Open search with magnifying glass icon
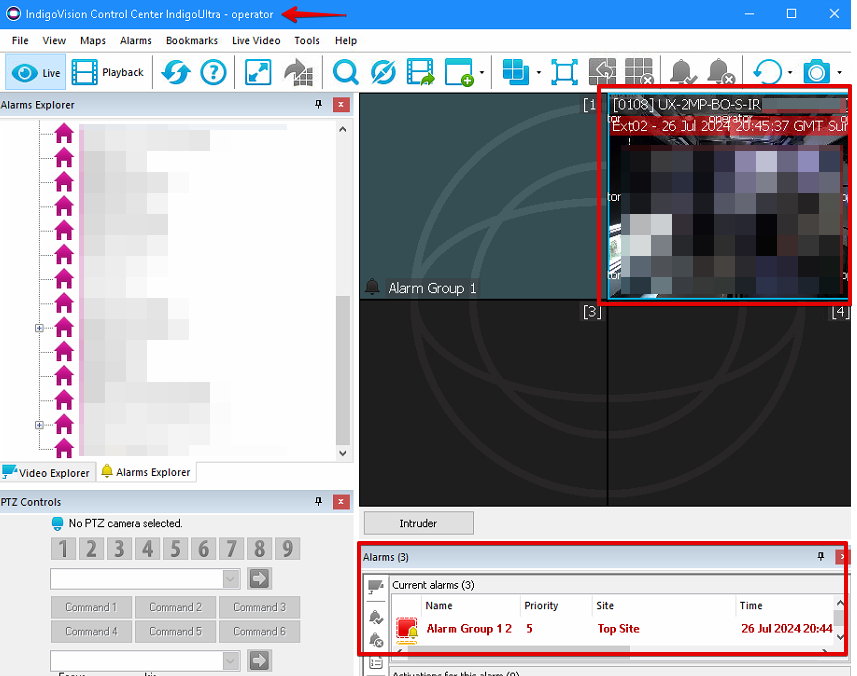Screen dimensions: 857x676 click(x=345, y=72)
